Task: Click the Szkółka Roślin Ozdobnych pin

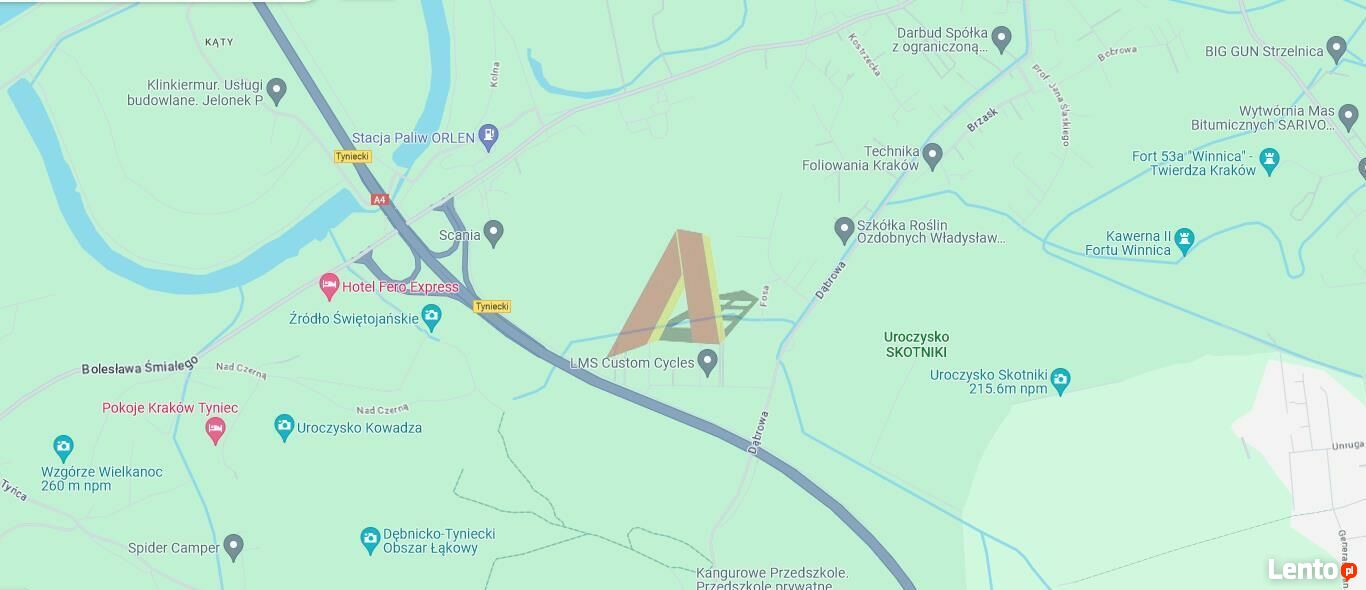Action: point(844,230)
